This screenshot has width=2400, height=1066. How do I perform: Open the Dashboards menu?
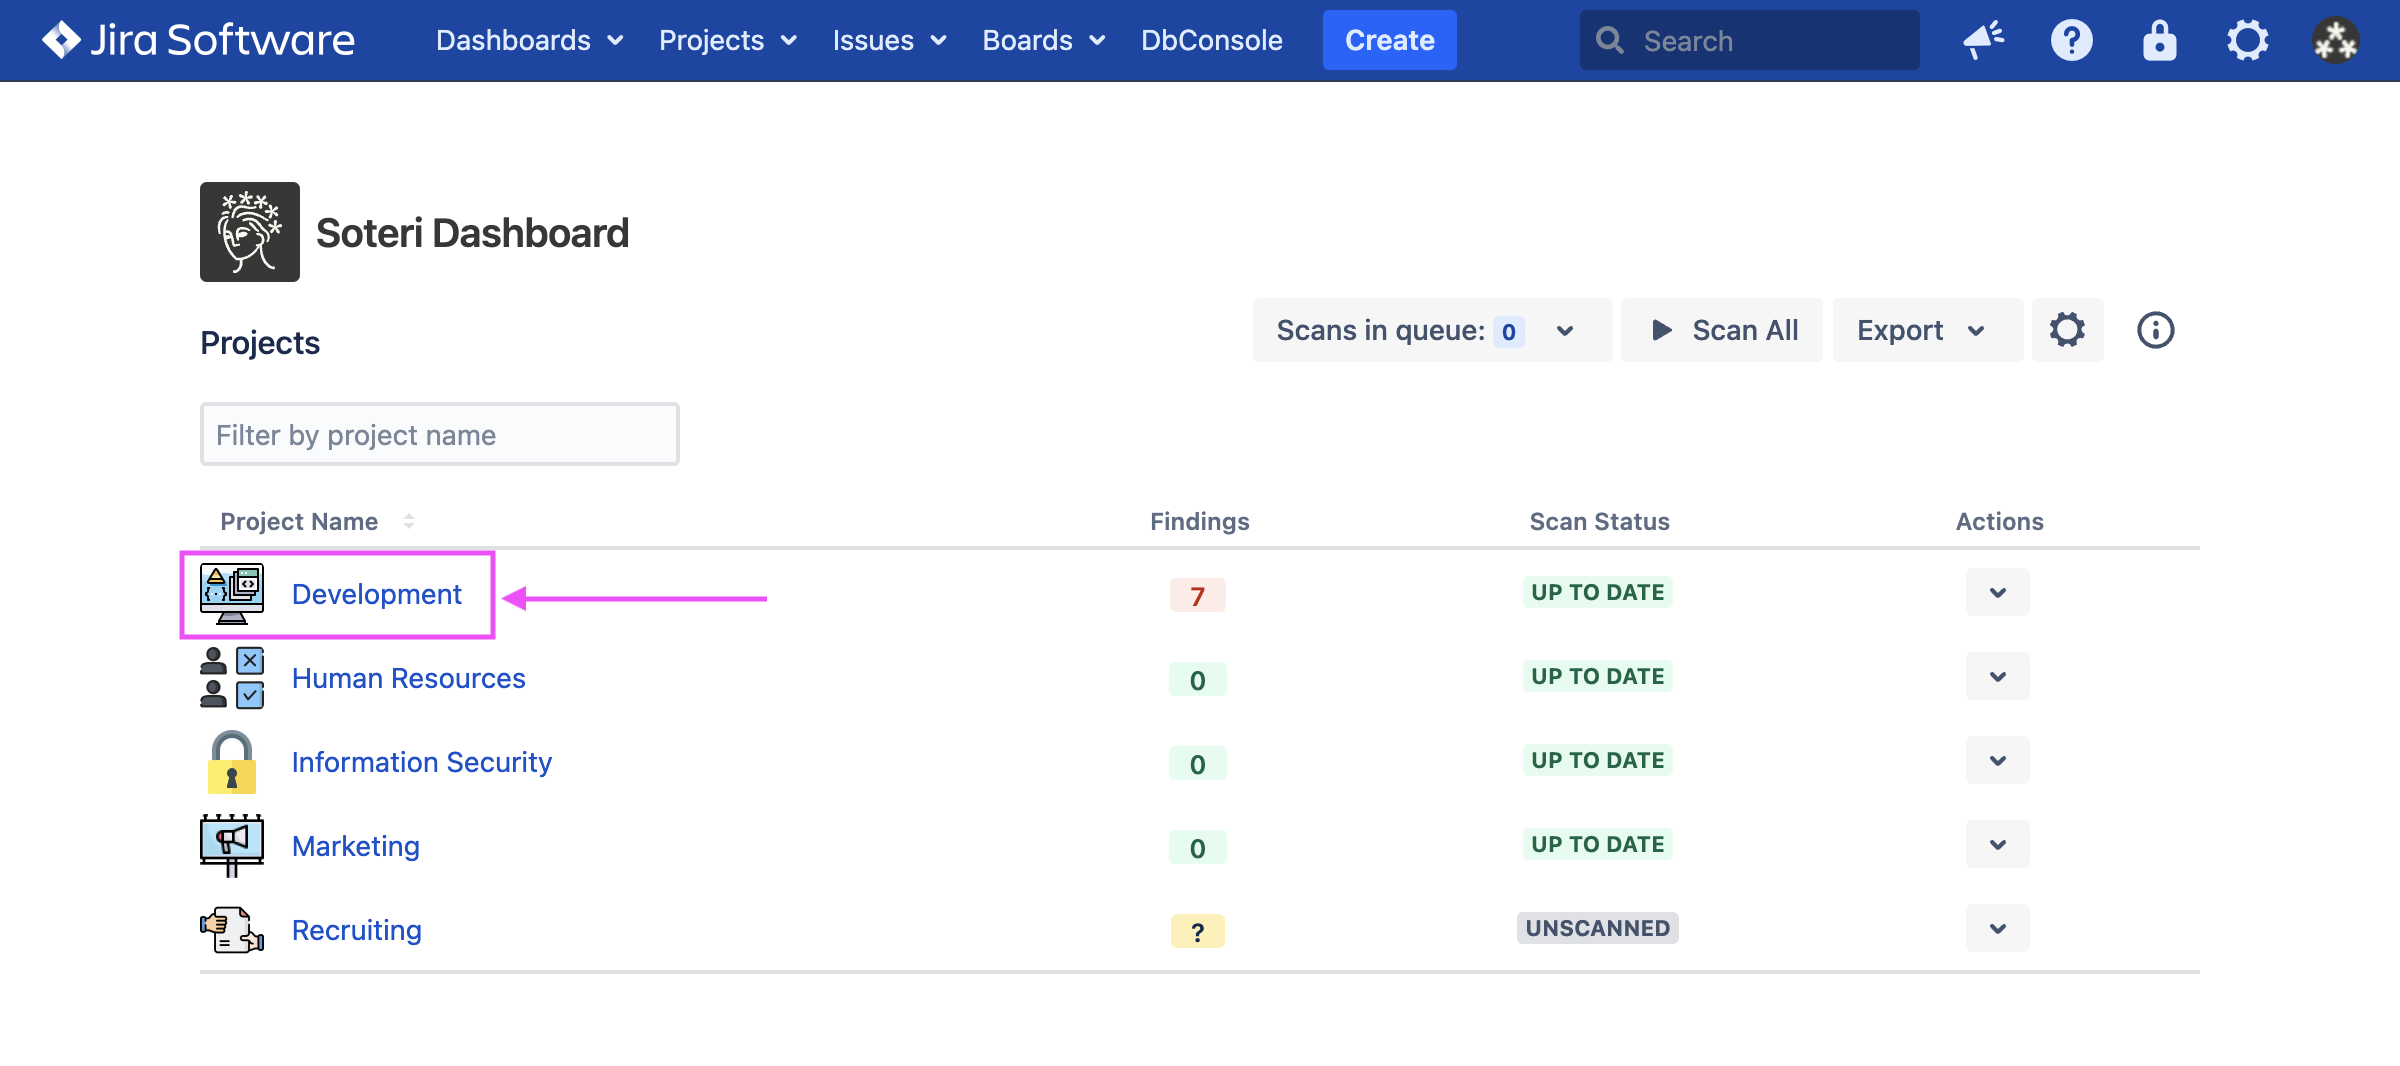[529, 40]
